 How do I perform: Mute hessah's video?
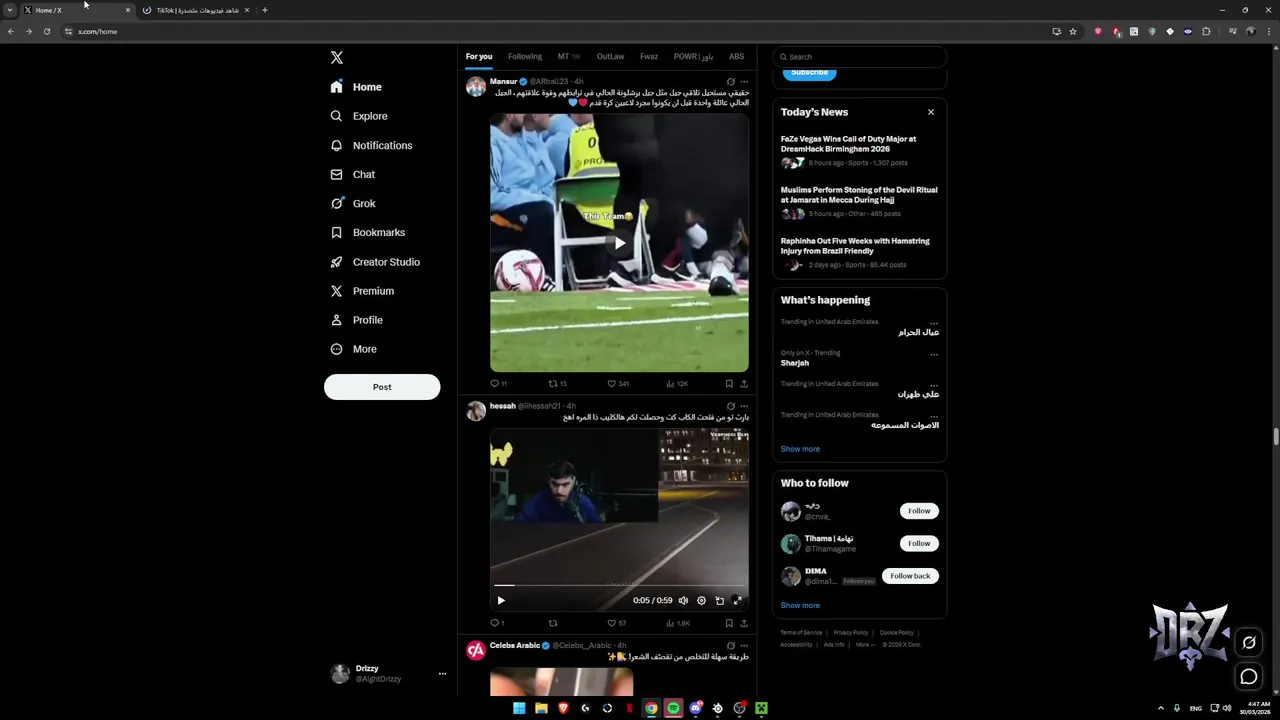point(683,601)
